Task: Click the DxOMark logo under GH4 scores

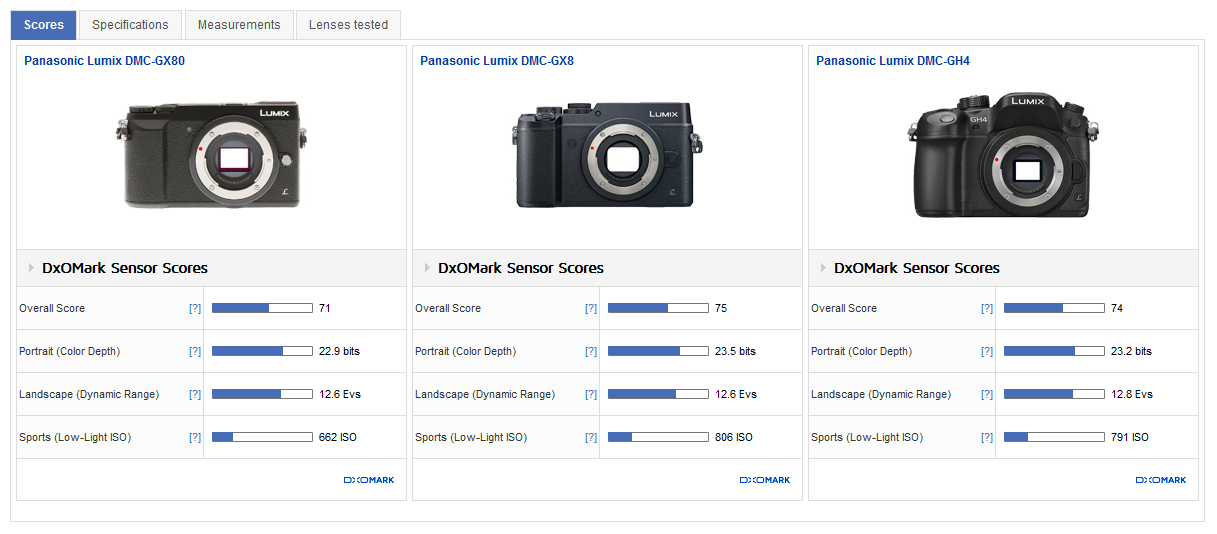Action: (x=1161, y=480)
